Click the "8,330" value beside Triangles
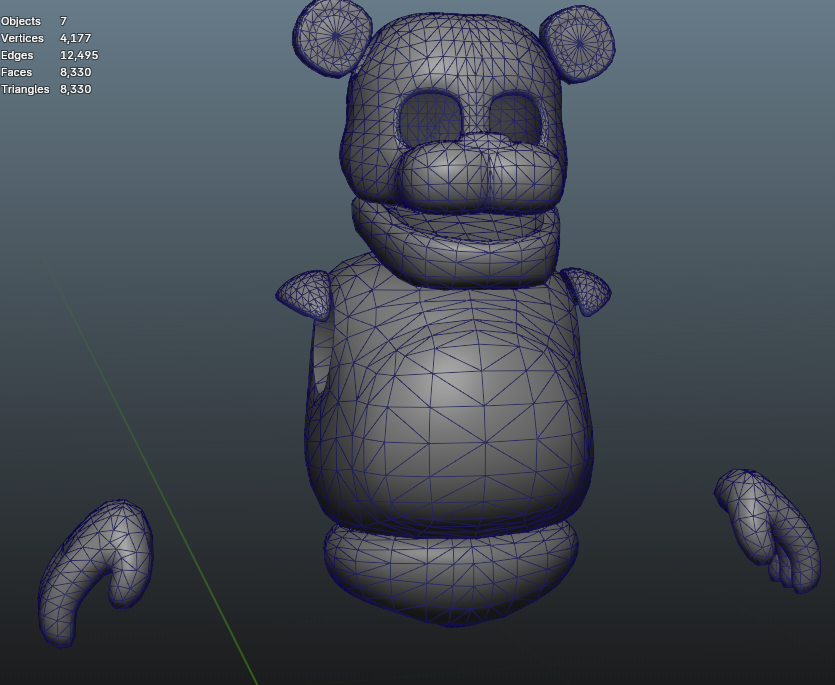This screenshot has width=835, height=685. click(x=76, y=89)
